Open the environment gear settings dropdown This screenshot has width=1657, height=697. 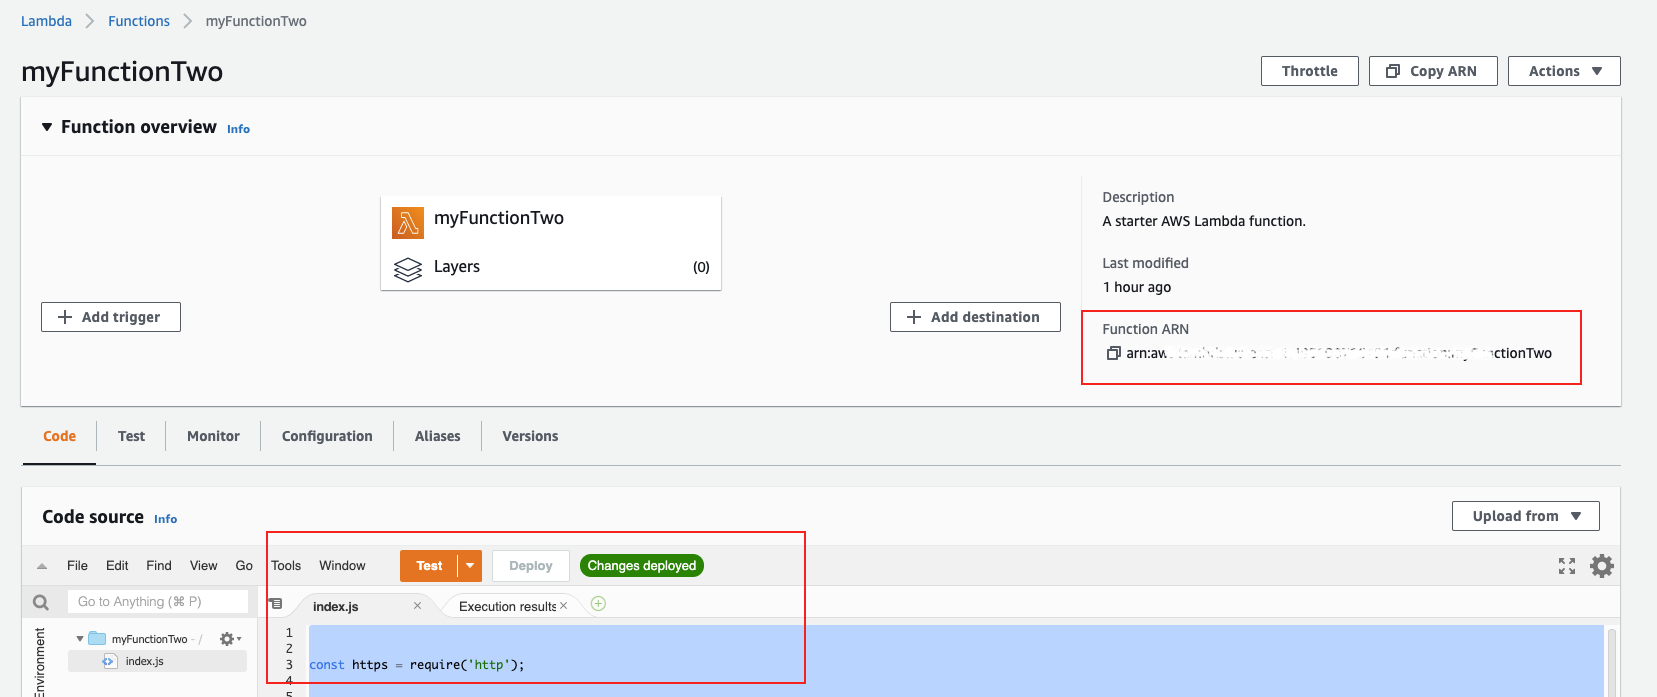230,639
